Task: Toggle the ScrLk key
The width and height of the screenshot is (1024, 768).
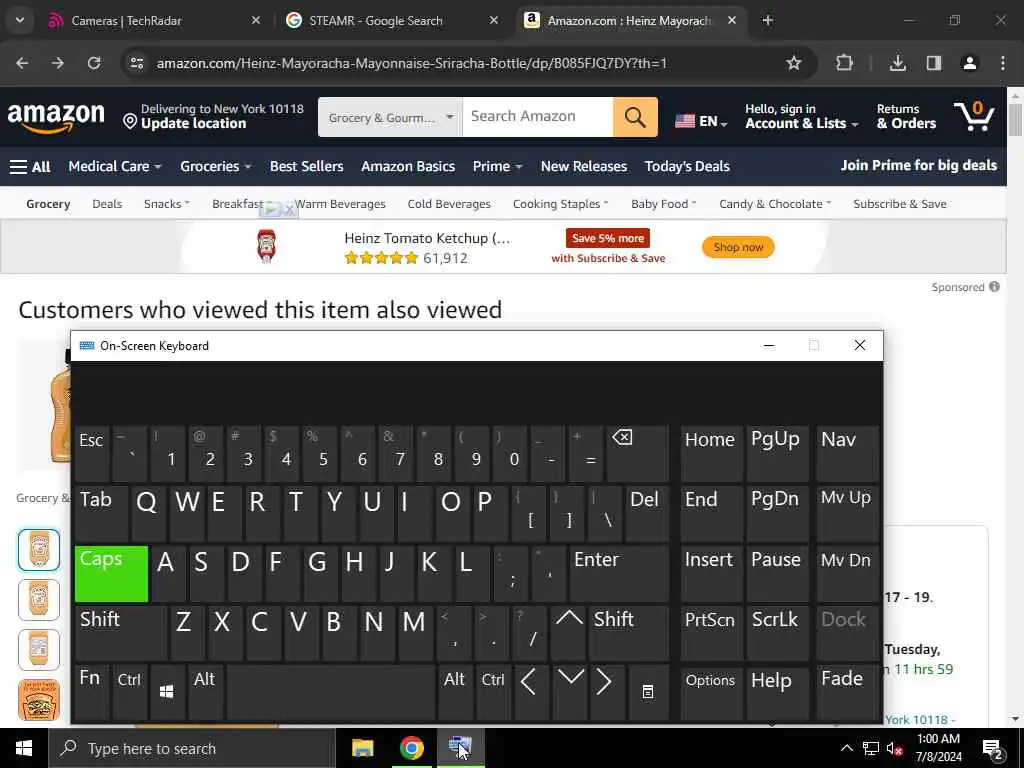Action: [x=776, y=632]
